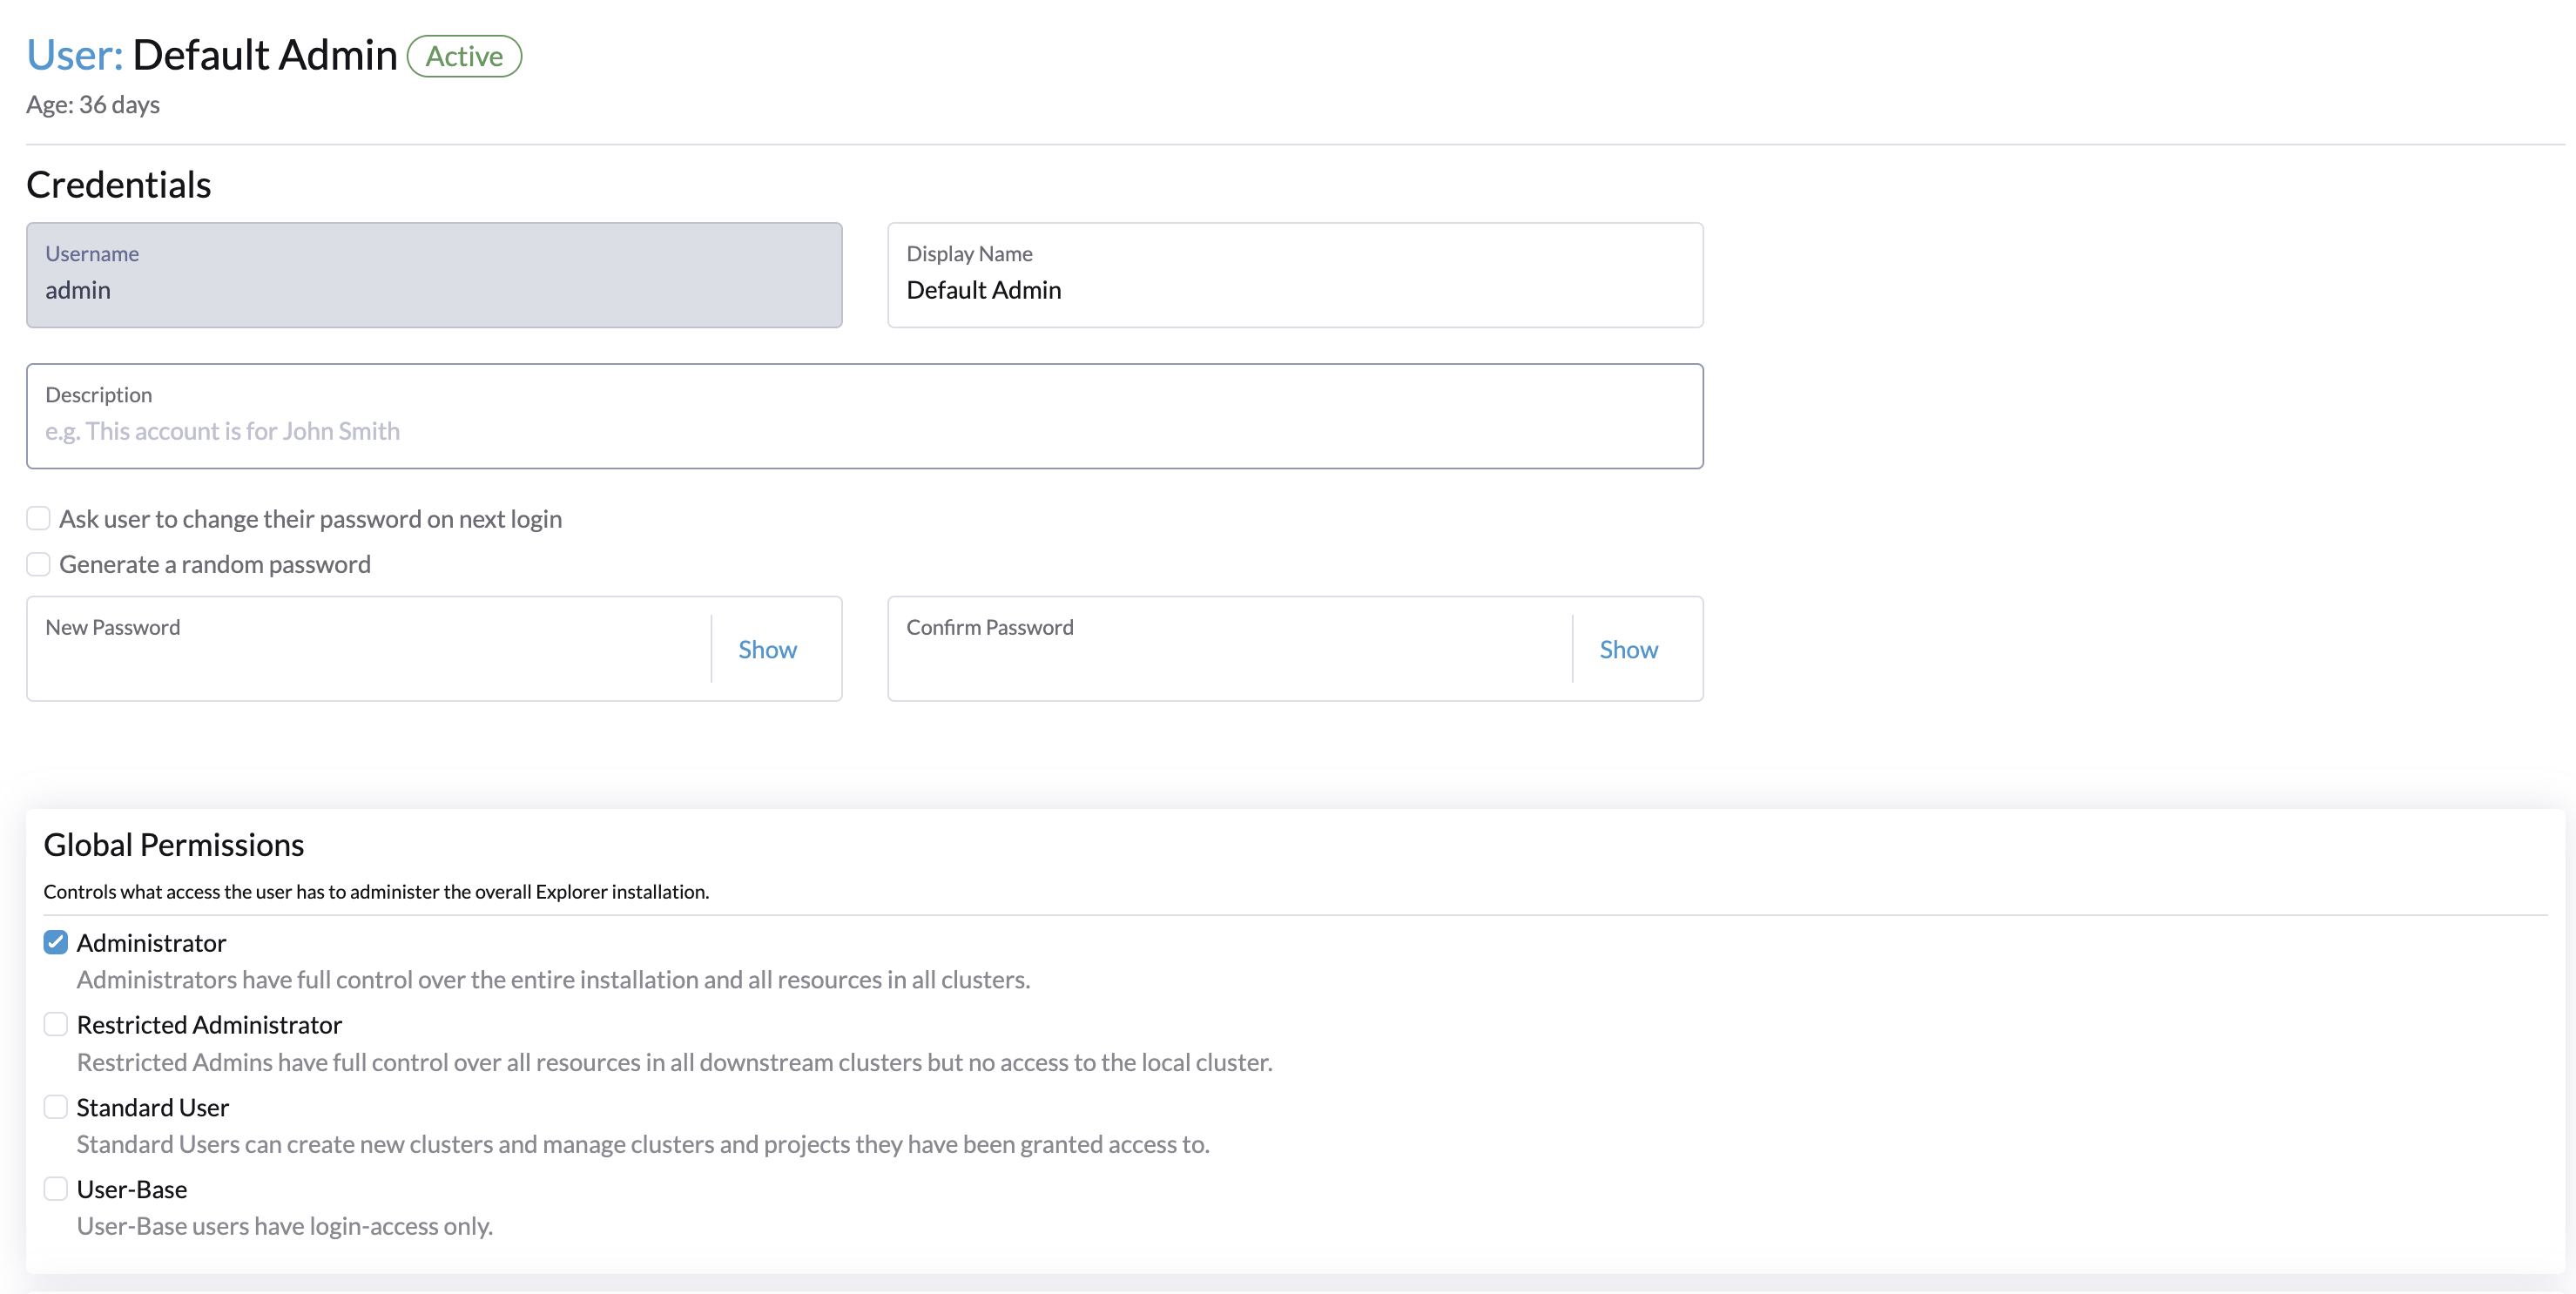Tick Generate a random password

pyautogui.click(x=39, y=564)
